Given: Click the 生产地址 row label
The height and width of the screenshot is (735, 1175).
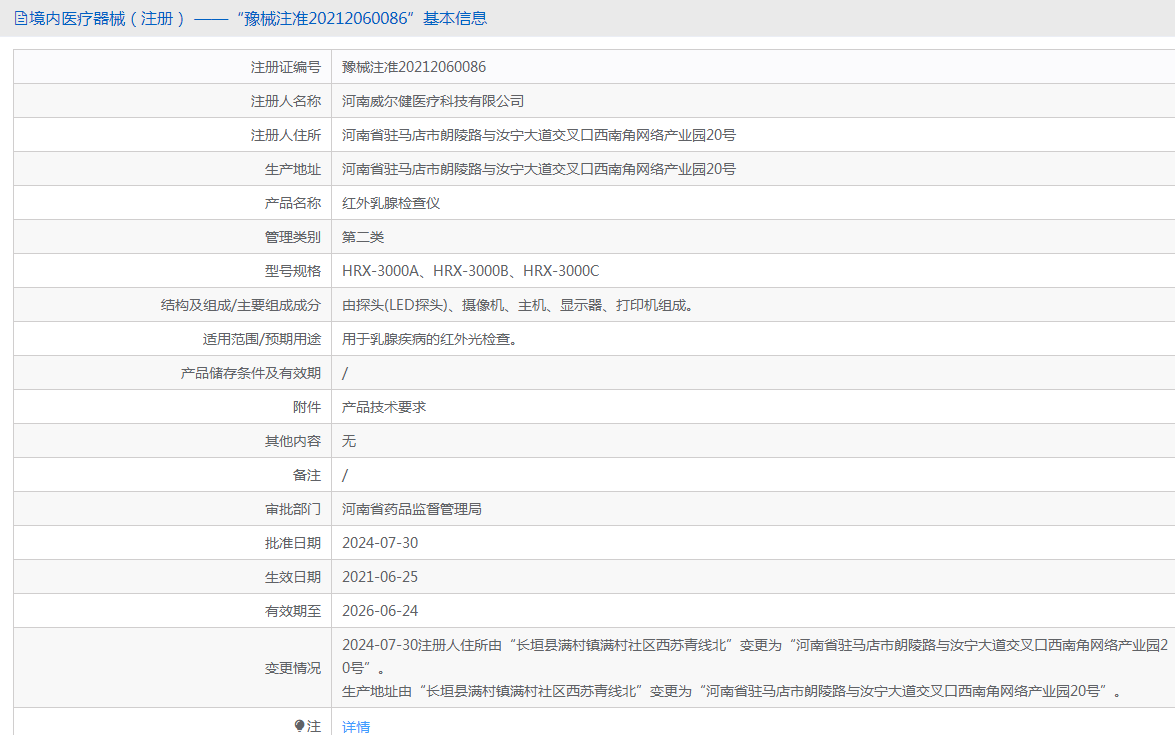Looking at the screenshot, I should pyautogui.click(x=292, y=169).
